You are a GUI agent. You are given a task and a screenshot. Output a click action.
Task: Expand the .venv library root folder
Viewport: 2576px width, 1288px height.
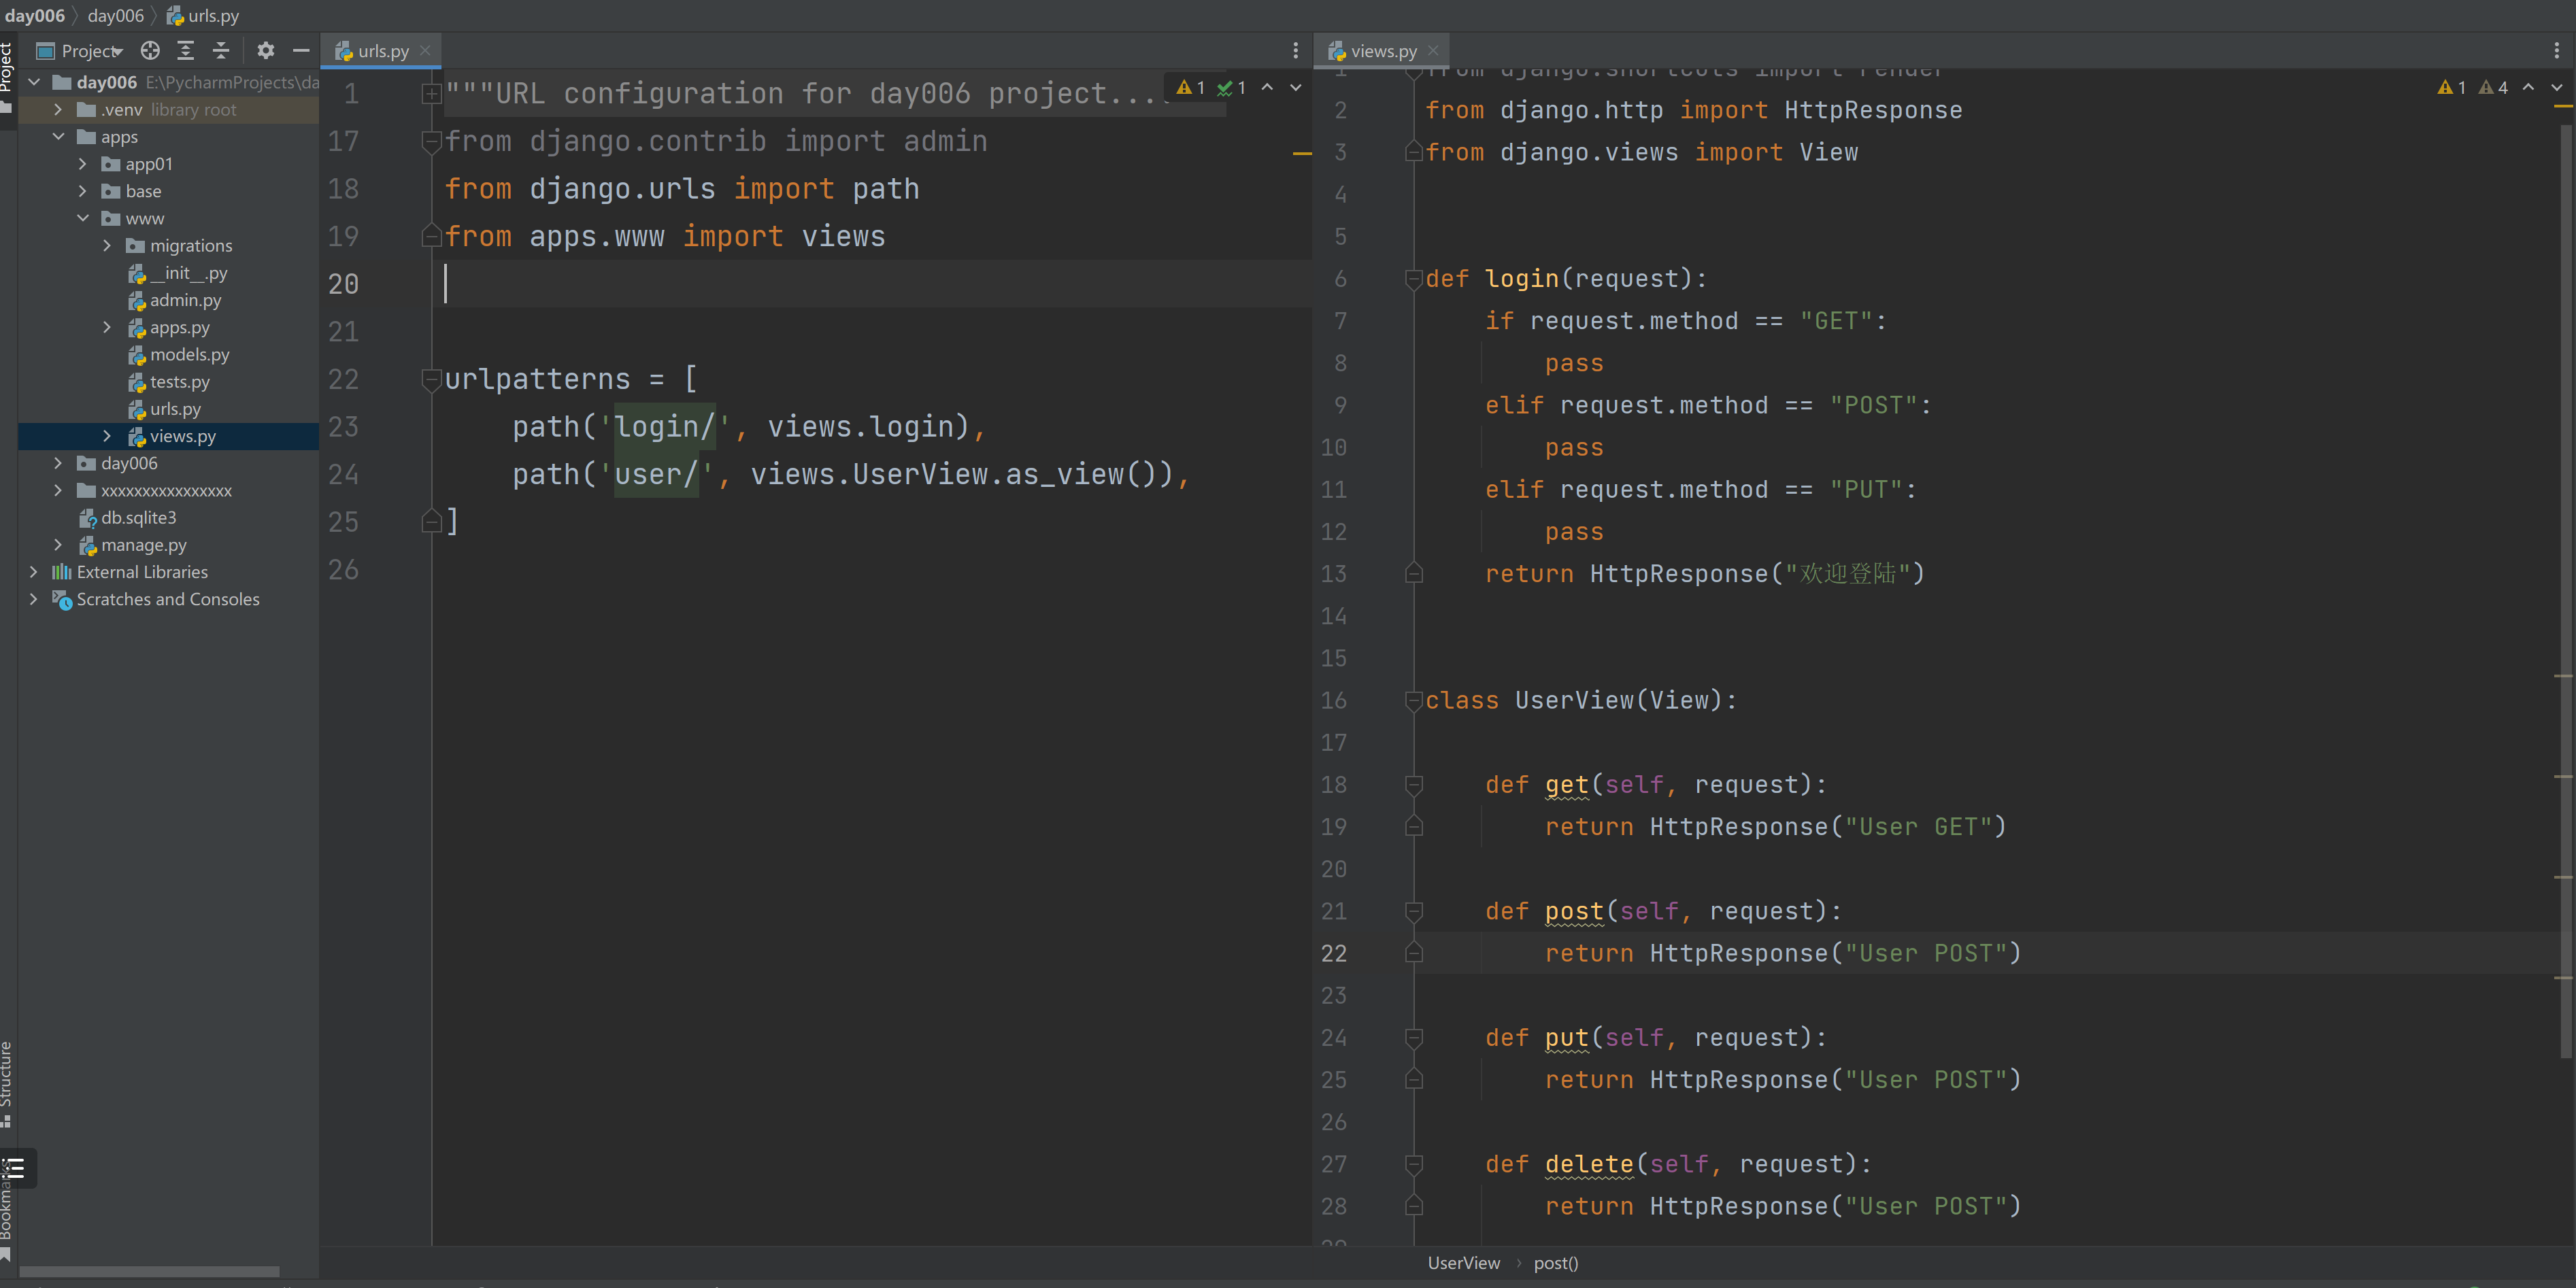click(58, 109)
